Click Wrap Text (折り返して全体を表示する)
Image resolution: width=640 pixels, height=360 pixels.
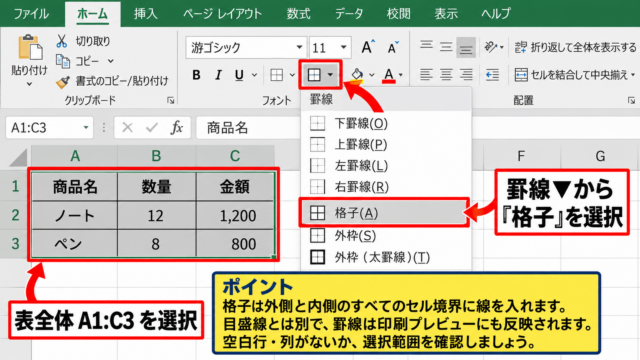(x=575, y=47)
